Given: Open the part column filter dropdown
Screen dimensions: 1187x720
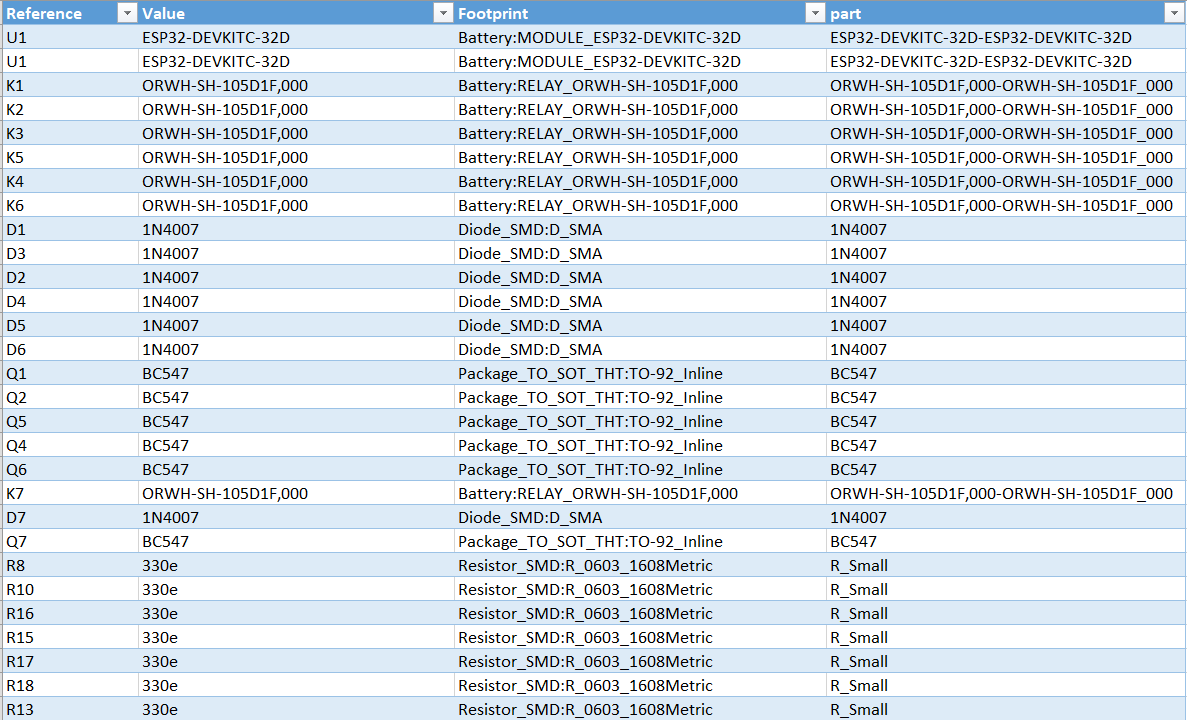Looking at the screenshot, I should coord(1174,13).
